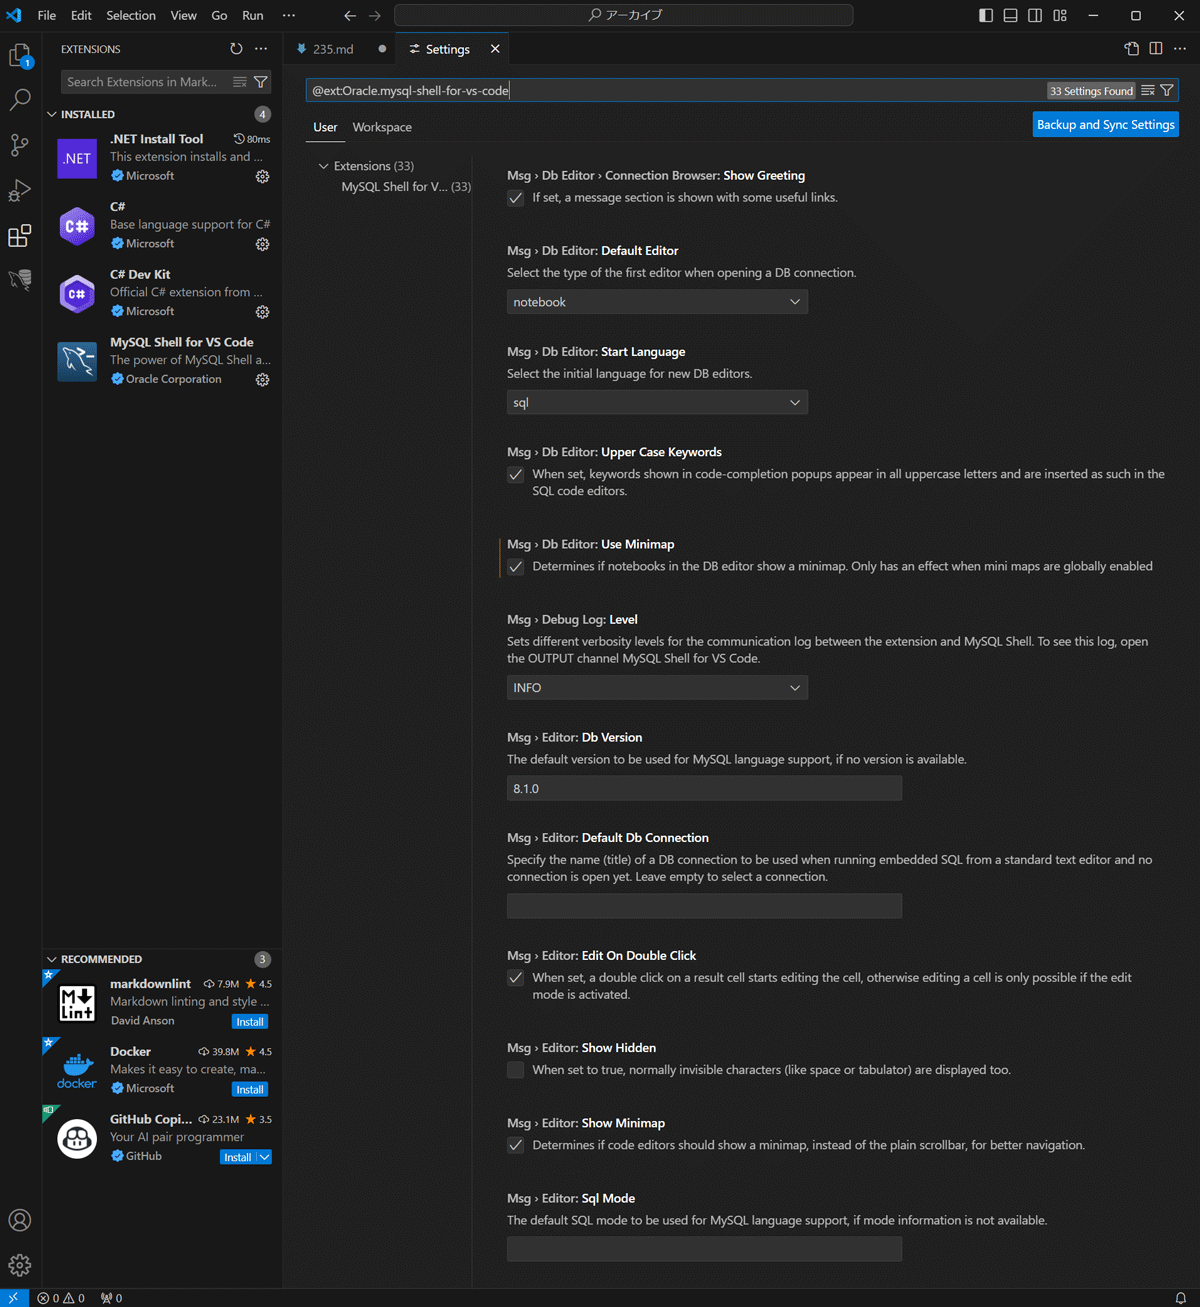Collapse the Extensions (33) tree node
Viewport: 1200px width, 1307px height.
click(x=324, y=166)
